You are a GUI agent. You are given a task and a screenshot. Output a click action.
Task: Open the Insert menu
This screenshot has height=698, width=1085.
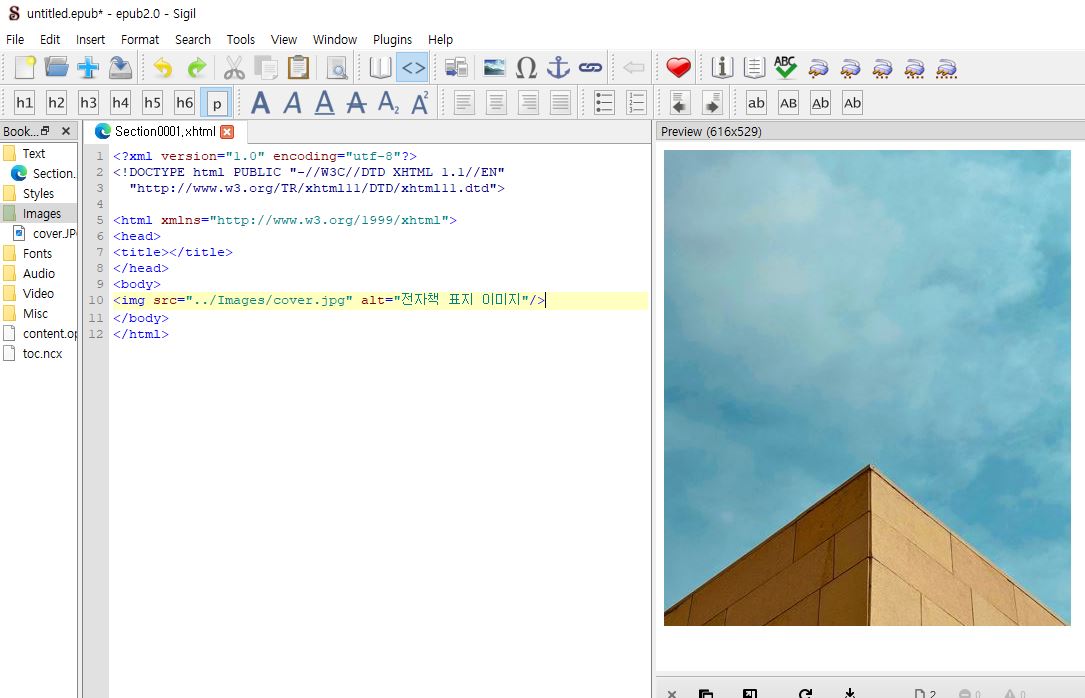(91, 39)
